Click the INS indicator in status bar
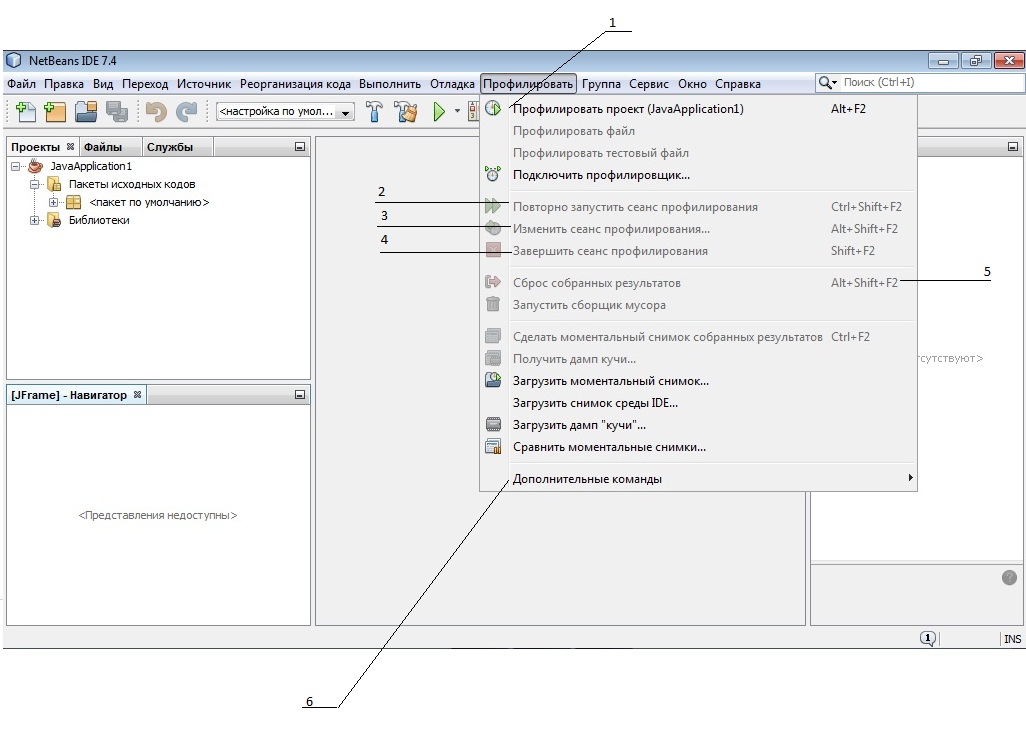 click(x=1012, y=639)
